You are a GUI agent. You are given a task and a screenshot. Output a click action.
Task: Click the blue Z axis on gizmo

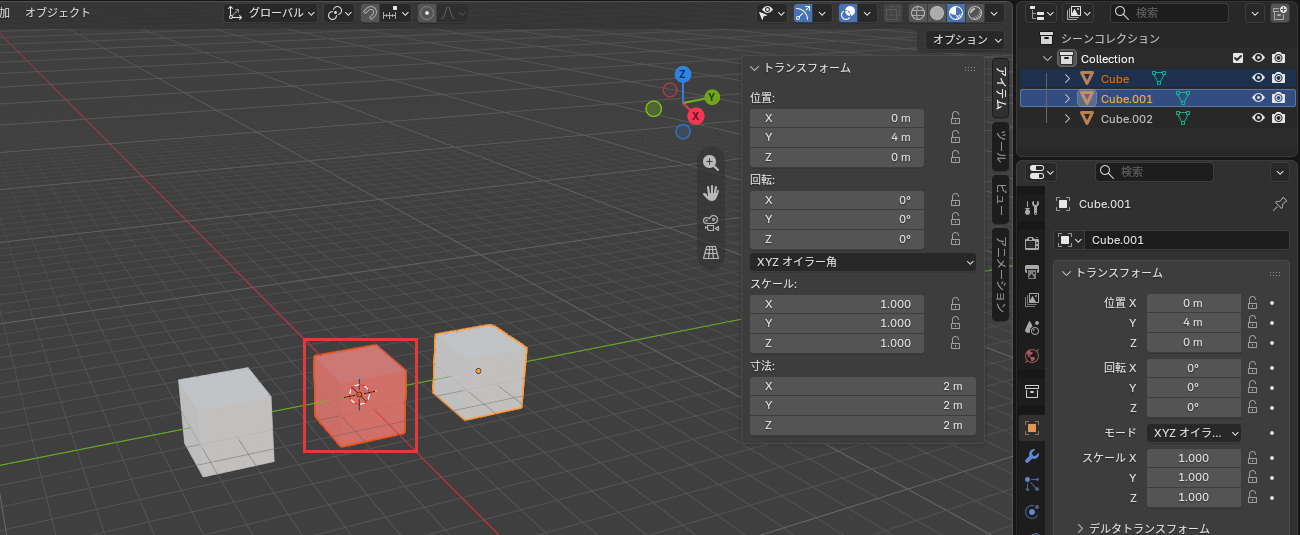pos(683,74)
